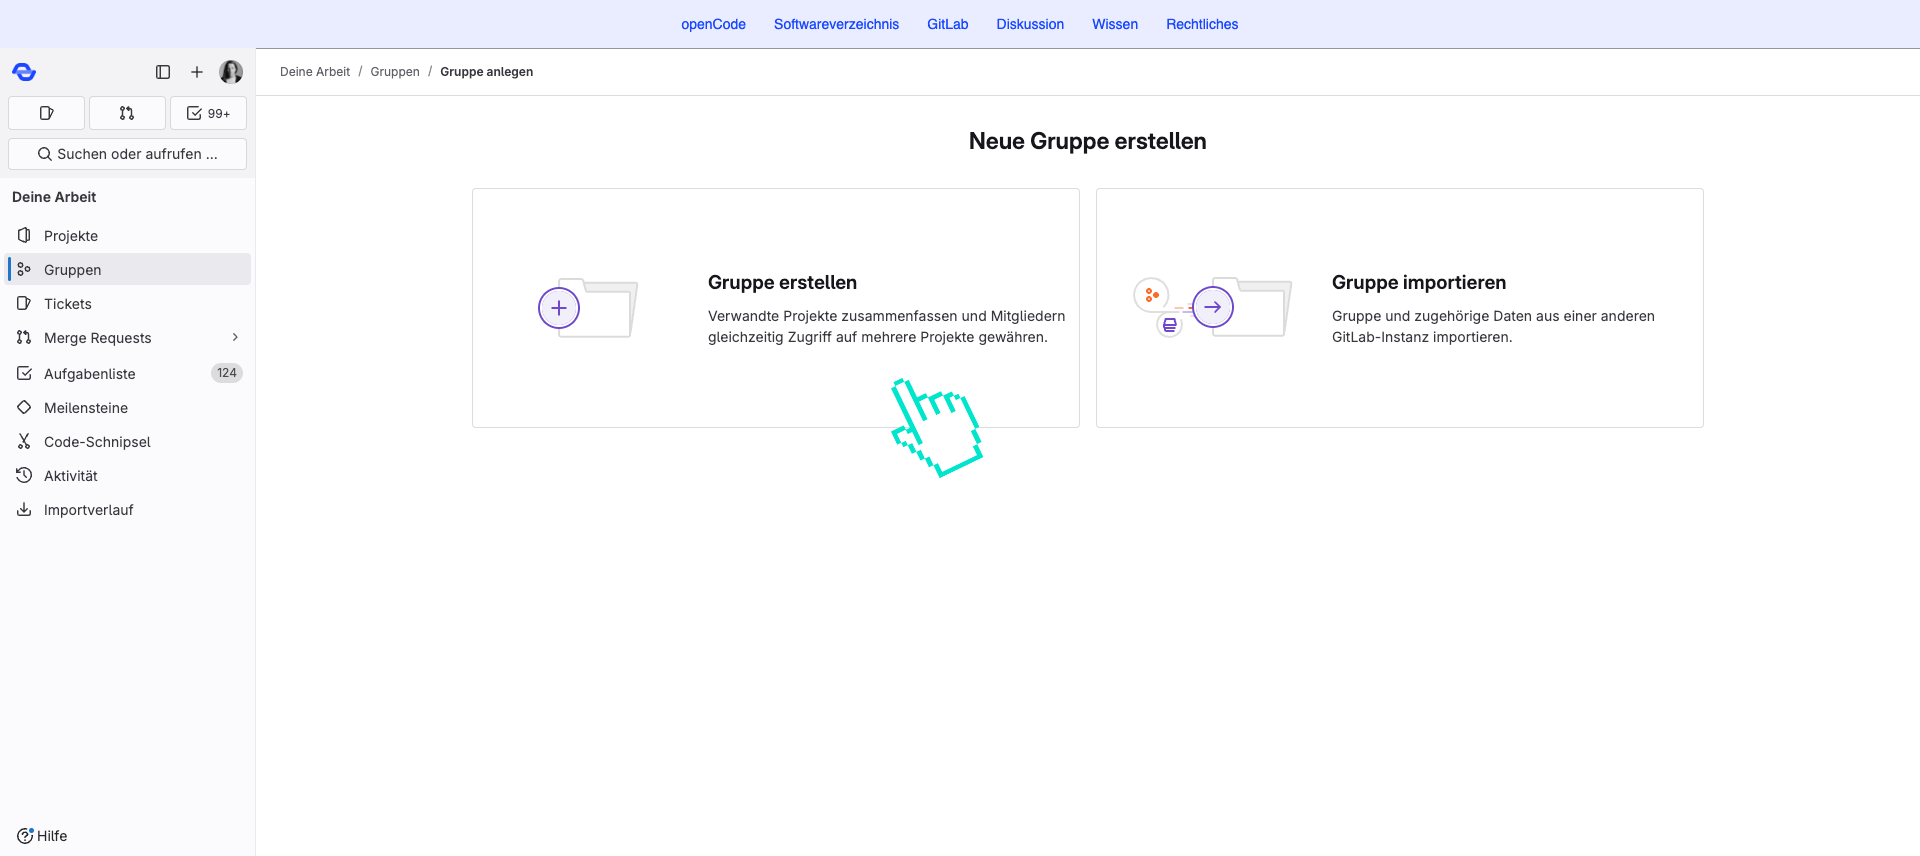Toggle the sidebar collapse icon

click(x=163, y=72)
